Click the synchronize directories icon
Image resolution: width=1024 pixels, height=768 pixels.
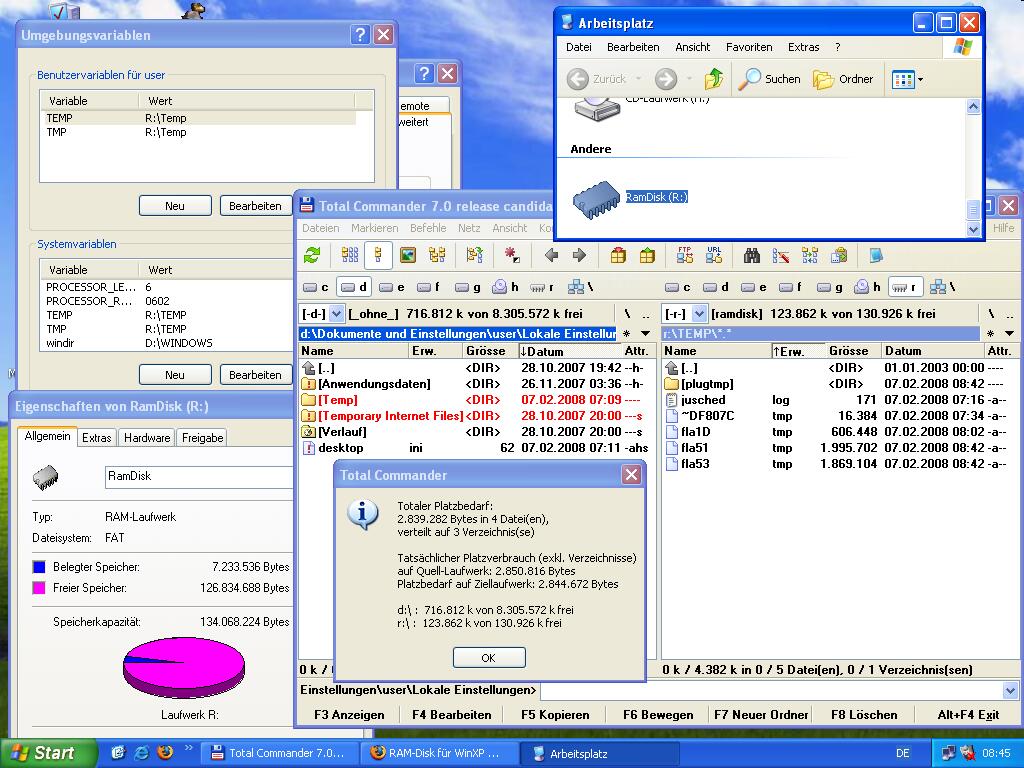pos(810,255)
